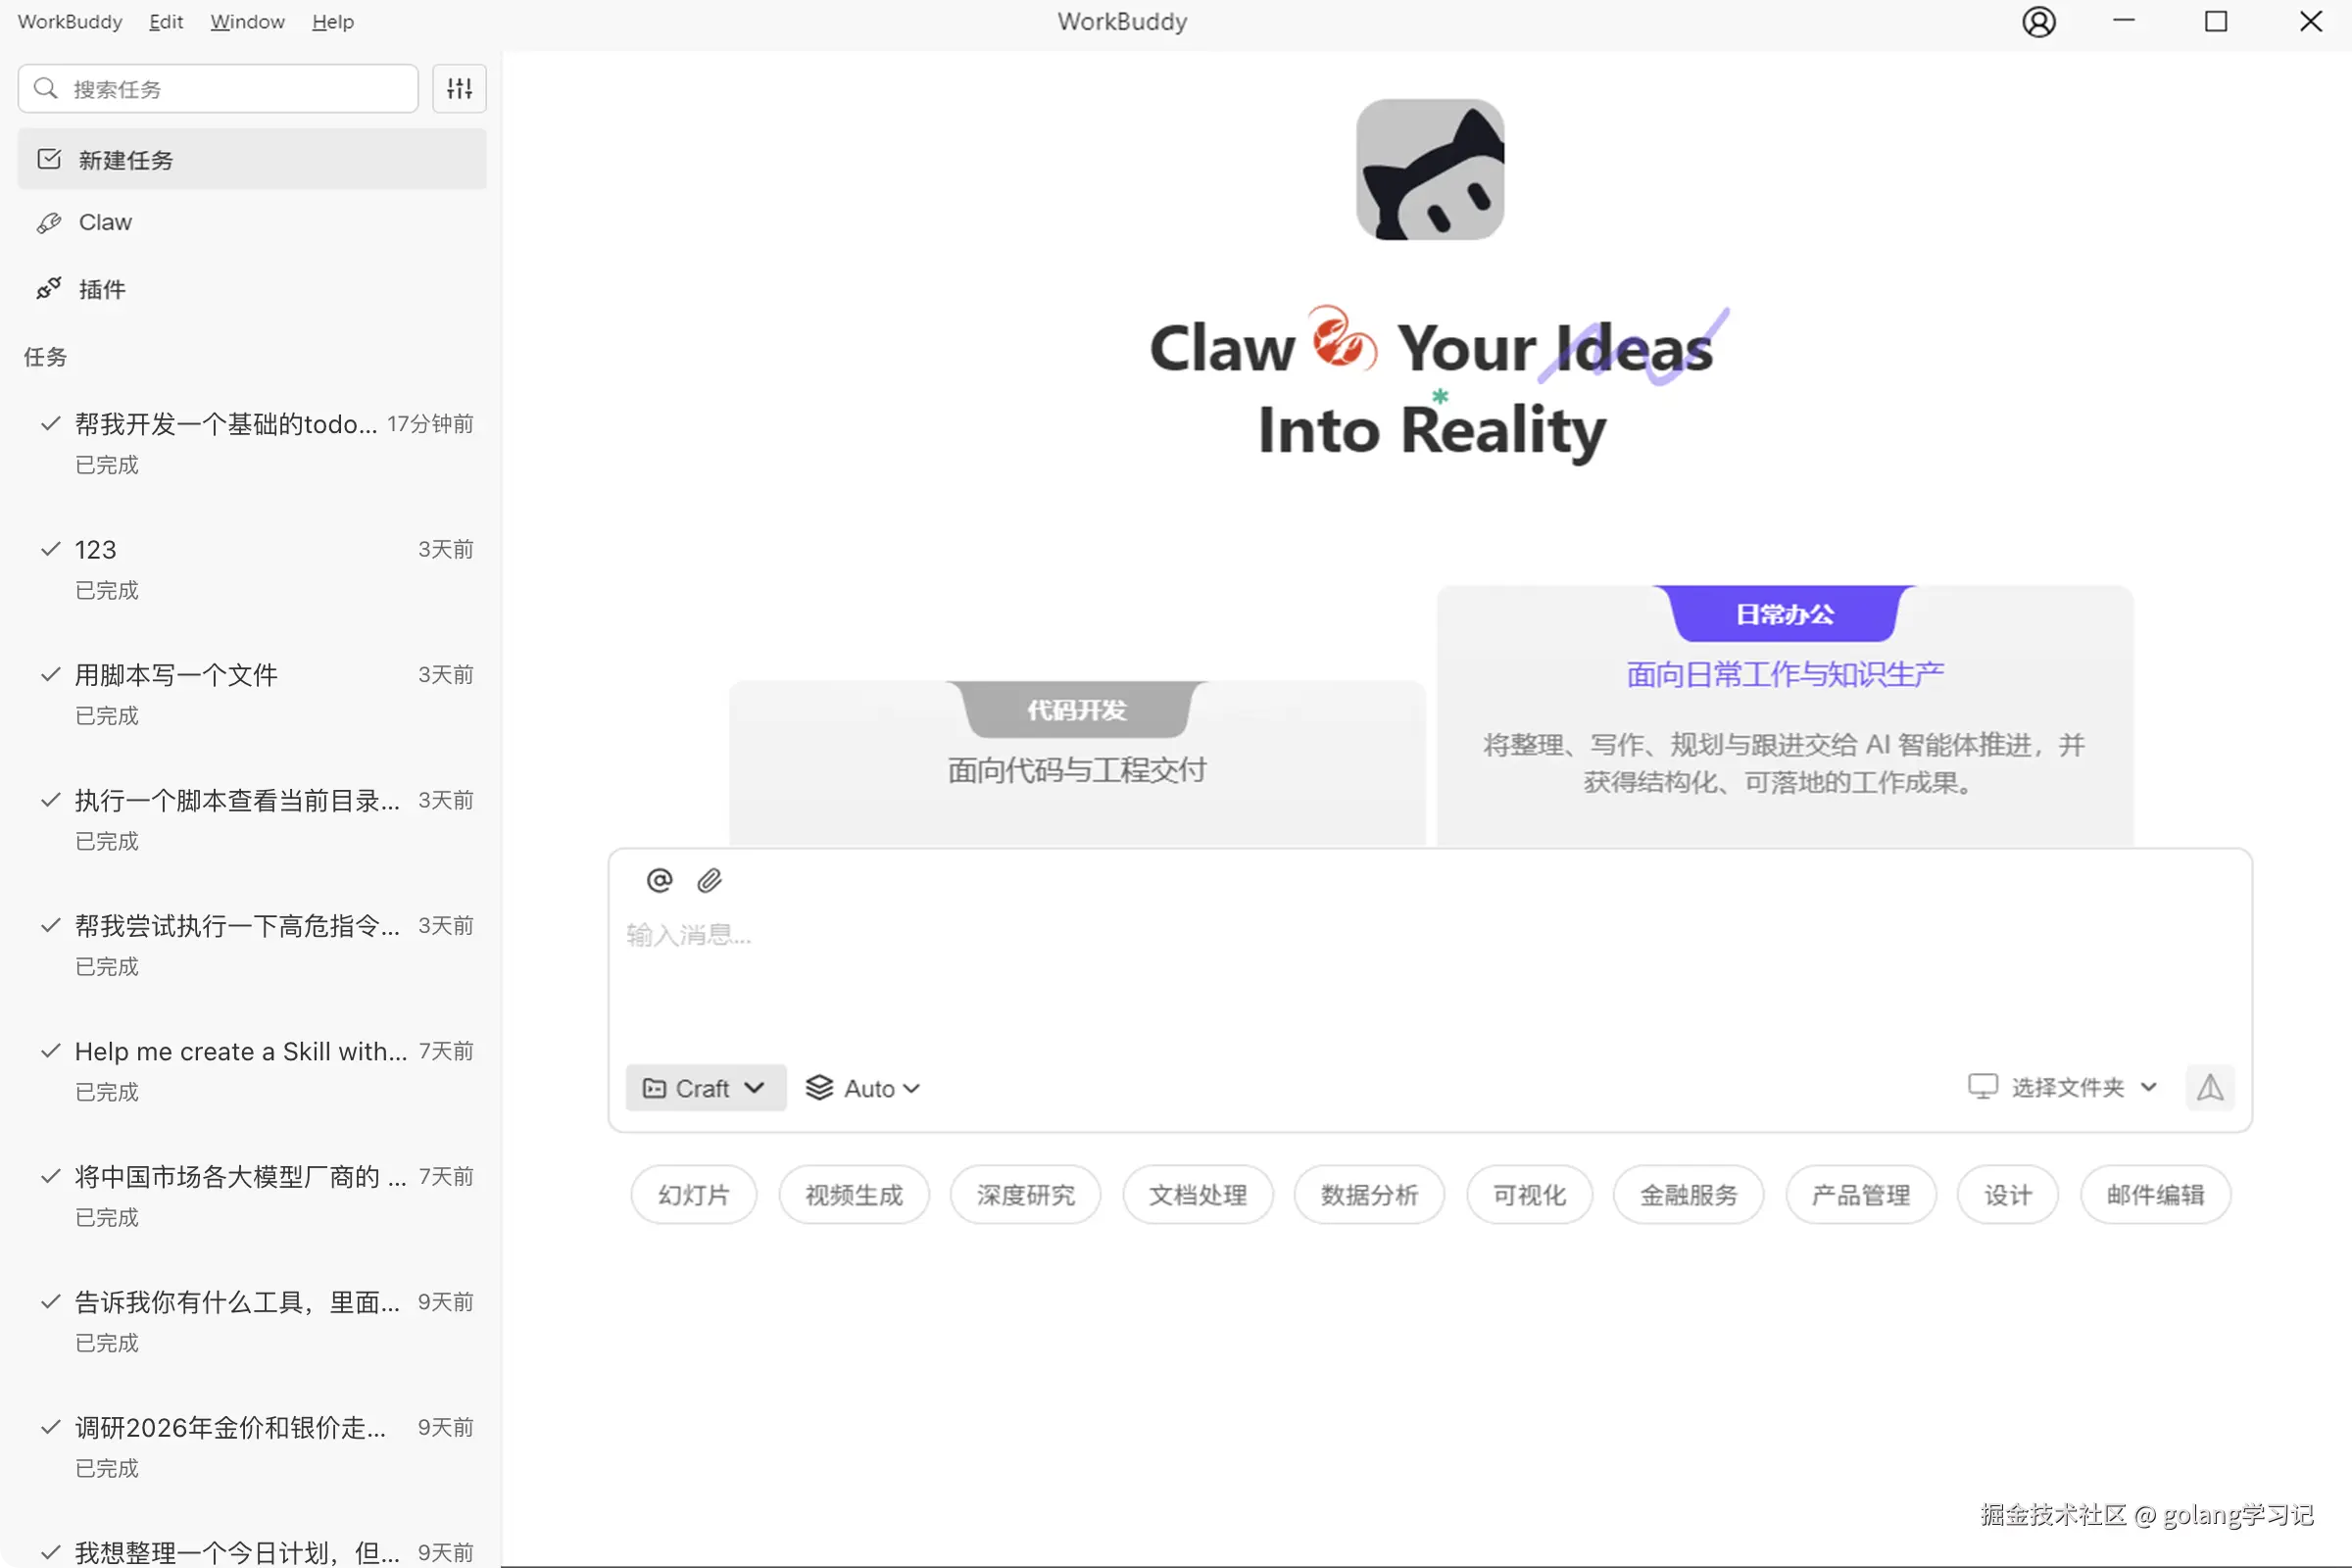Create a new task via 新建任务
2352x1568 pixels.
click(x=125, y=159)
